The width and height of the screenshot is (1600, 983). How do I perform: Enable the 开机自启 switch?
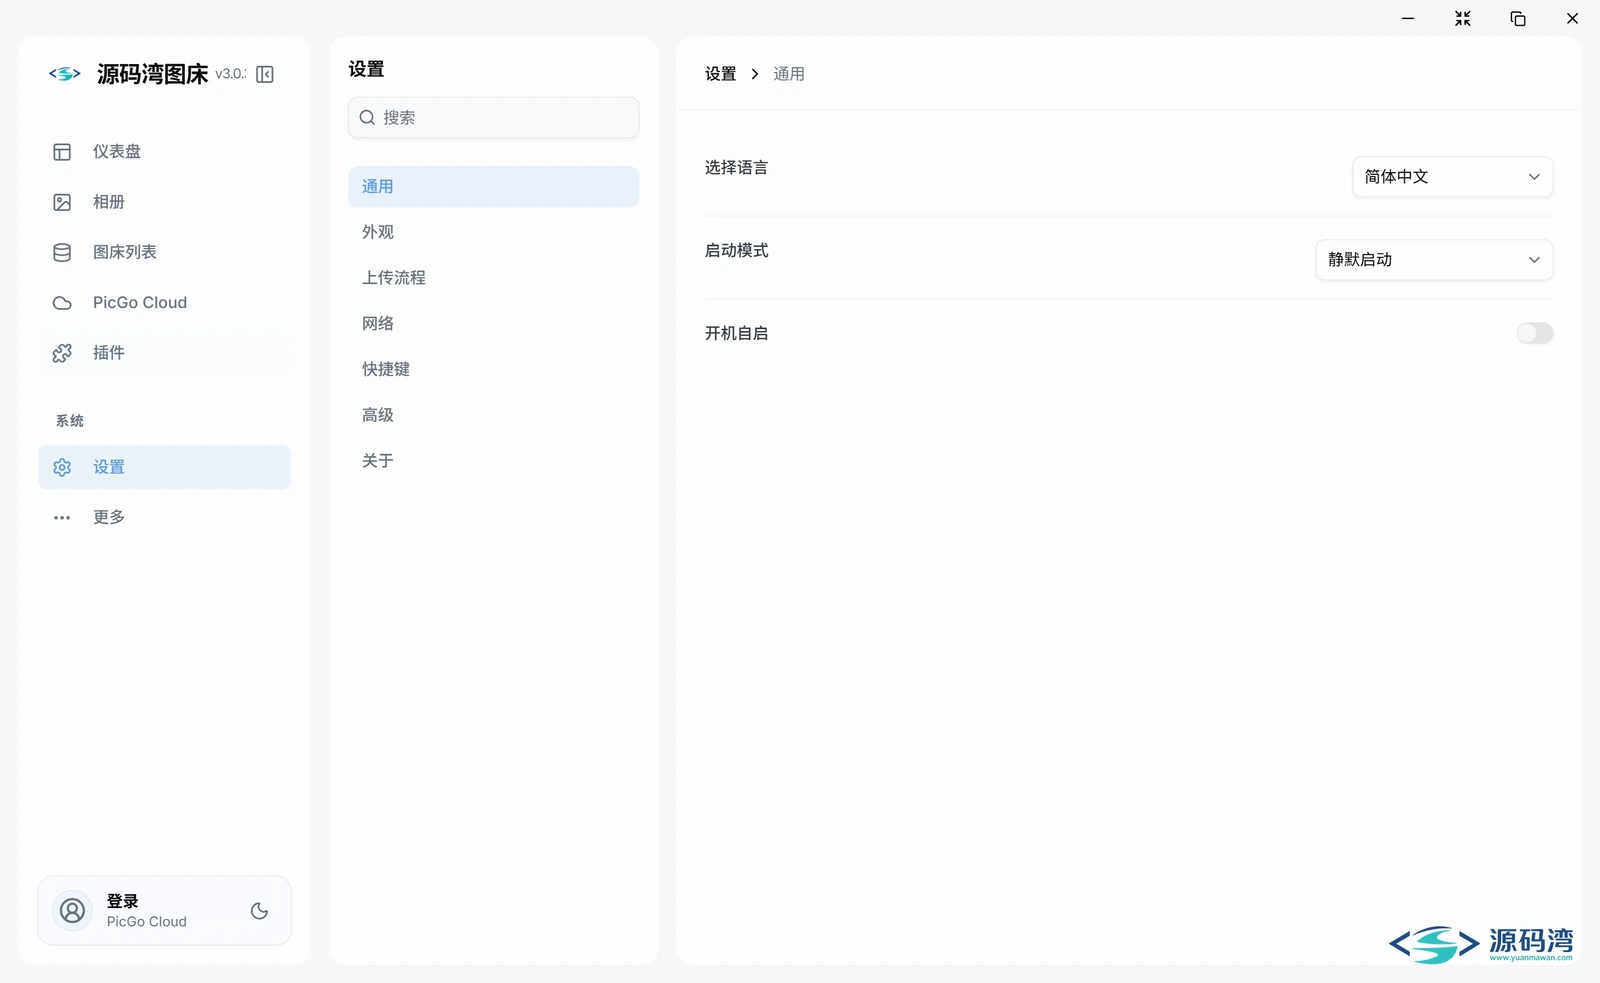tap(1534, 333)
